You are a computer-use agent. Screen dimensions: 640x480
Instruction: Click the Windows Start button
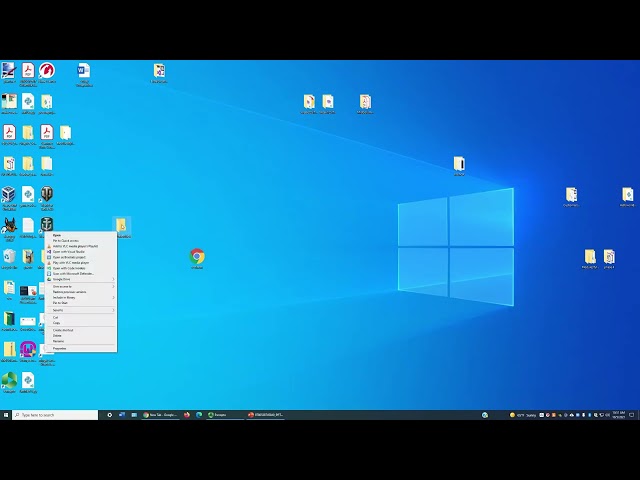(x=6, y=415)
